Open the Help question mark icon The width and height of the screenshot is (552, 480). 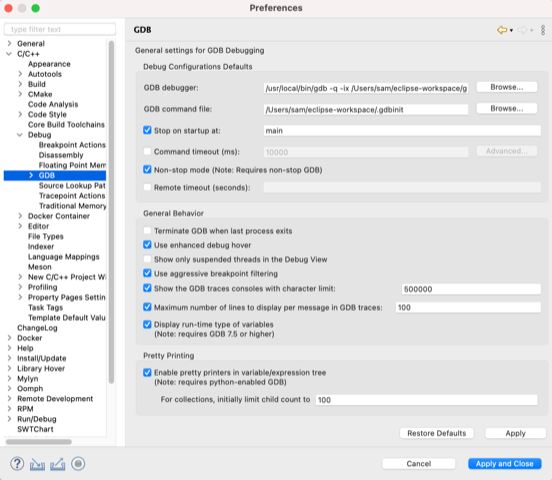click(17, 464)
